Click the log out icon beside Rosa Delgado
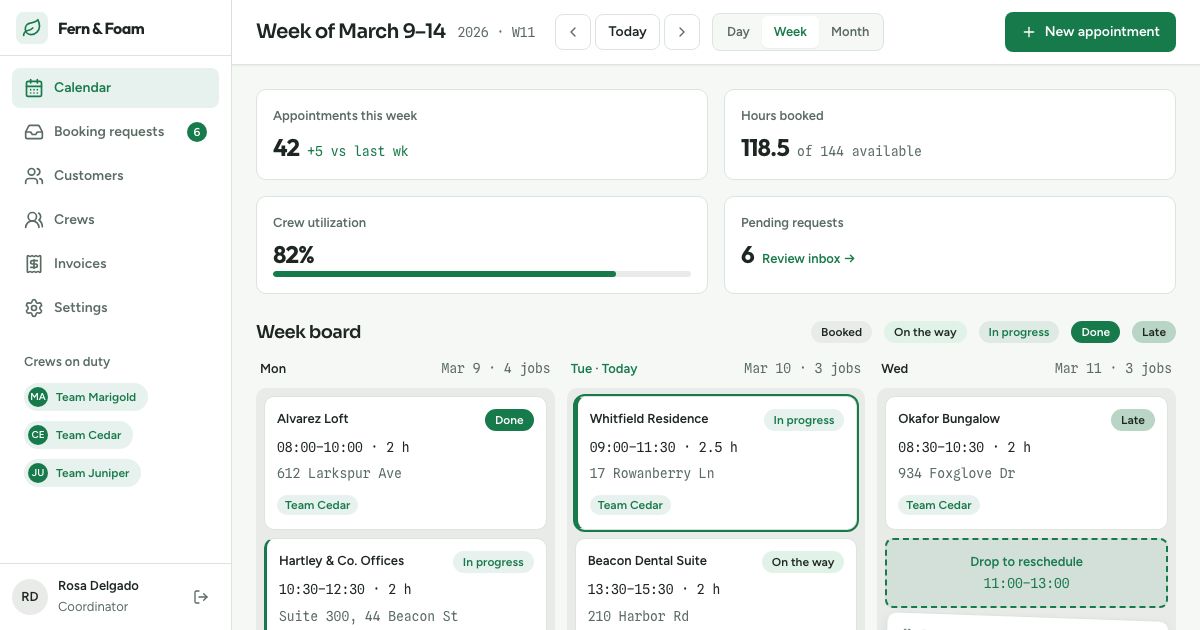Image resolution: width=1200 pixels, height=630 pixels. point(201,597)
